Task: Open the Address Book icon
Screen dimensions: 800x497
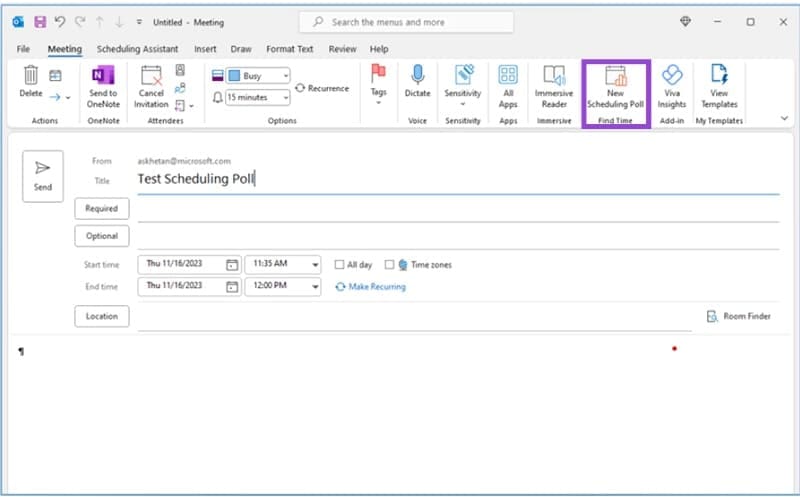Action: pyautogui.click(x=180, y=70)
